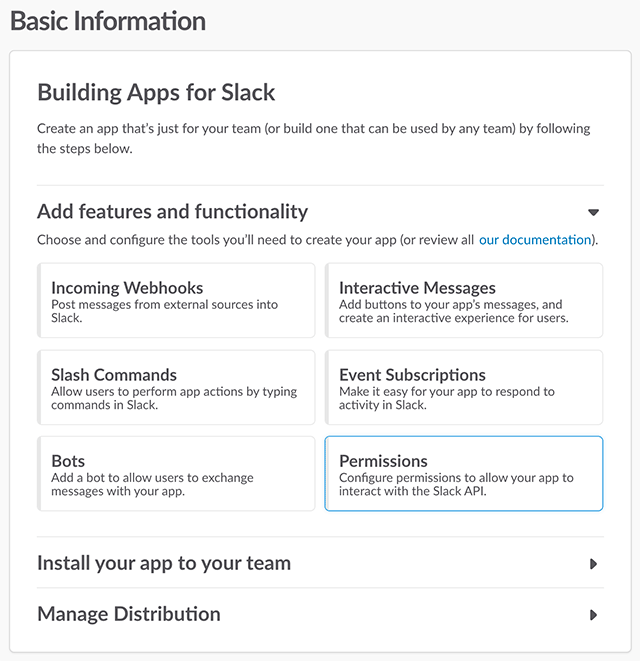Image resolution: width=640 pixels, height=661 pixels.
Task: Open the Interactive Messages feature card
Action: click(x=464, y=300)
